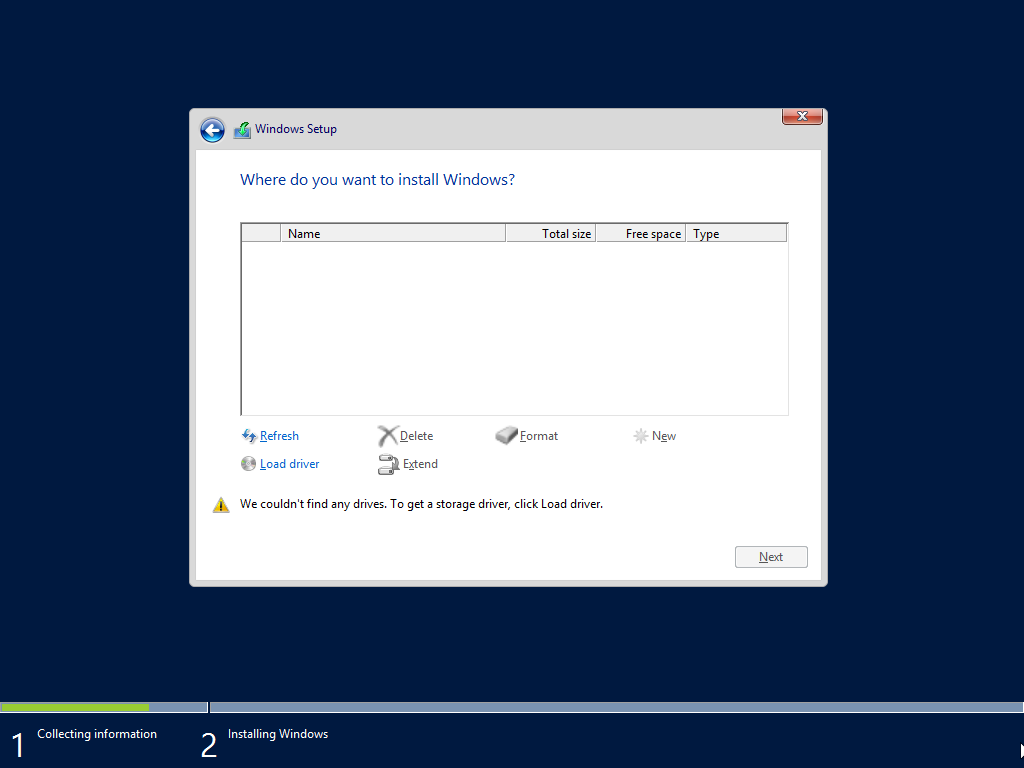The width and height of the screenshot is (1024, 768).
Task: Click the Delete text option
Action: pyautogui.click(x=416, y=436)
